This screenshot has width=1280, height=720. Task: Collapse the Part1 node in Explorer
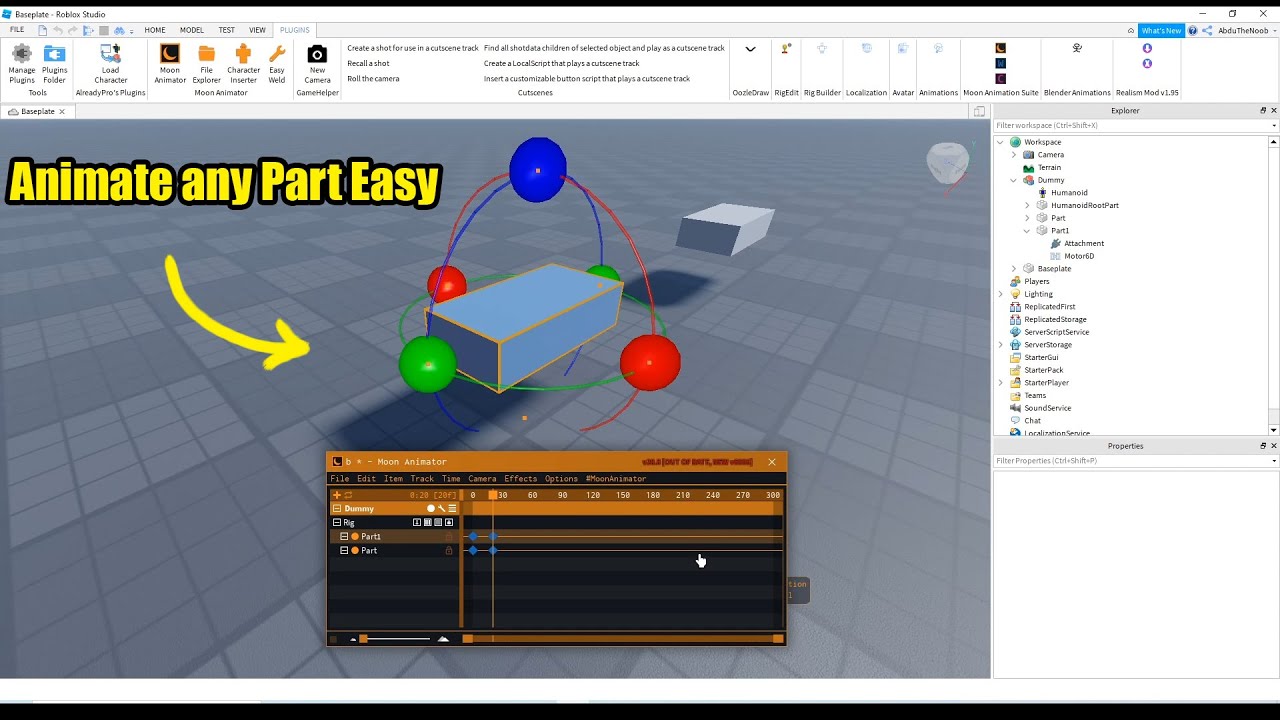pyautogui.click(x=1027, y=231)
